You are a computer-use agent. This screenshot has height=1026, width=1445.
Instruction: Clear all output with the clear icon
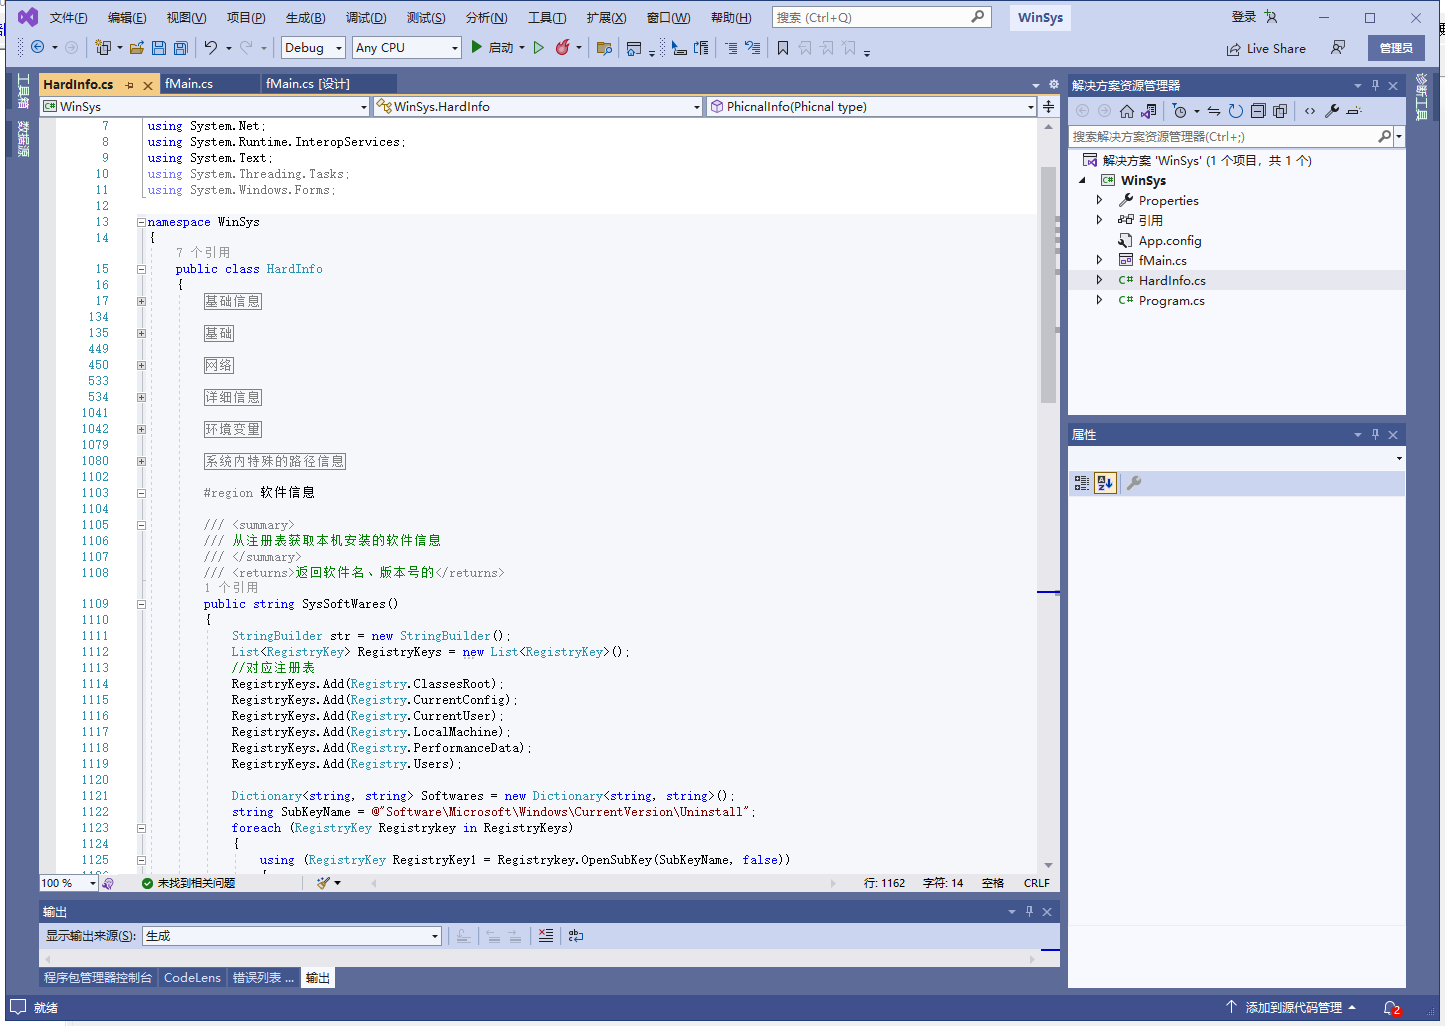[546, 936]
